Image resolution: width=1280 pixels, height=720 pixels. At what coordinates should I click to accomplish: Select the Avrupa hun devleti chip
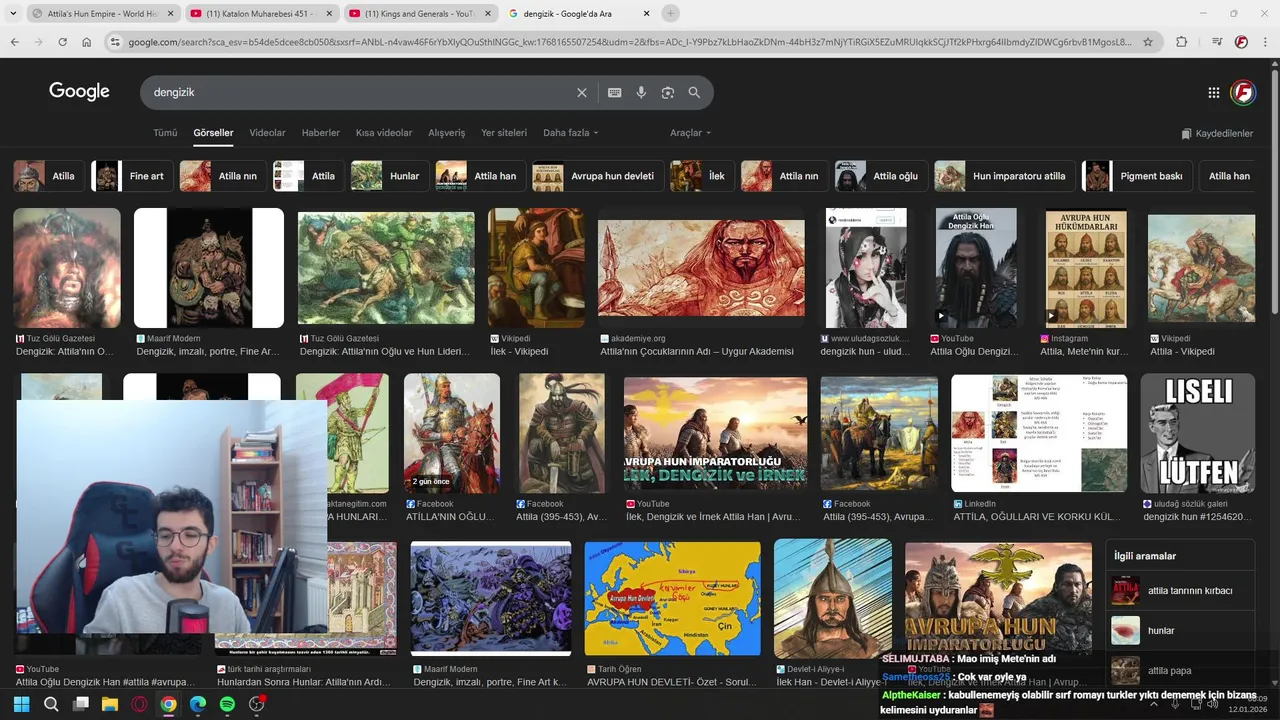[x=597, y=176]
